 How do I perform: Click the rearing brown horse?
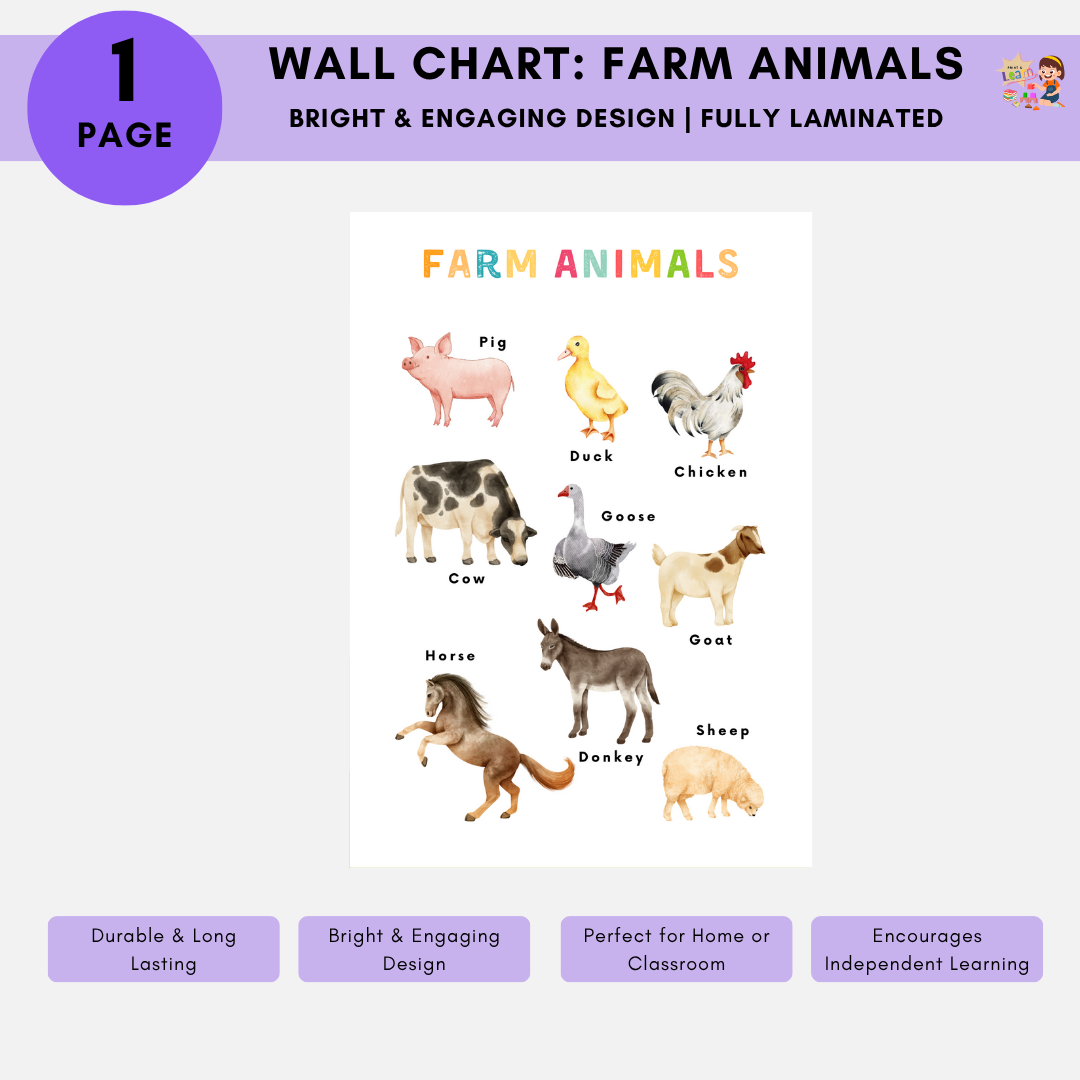[x=478, y=743]
